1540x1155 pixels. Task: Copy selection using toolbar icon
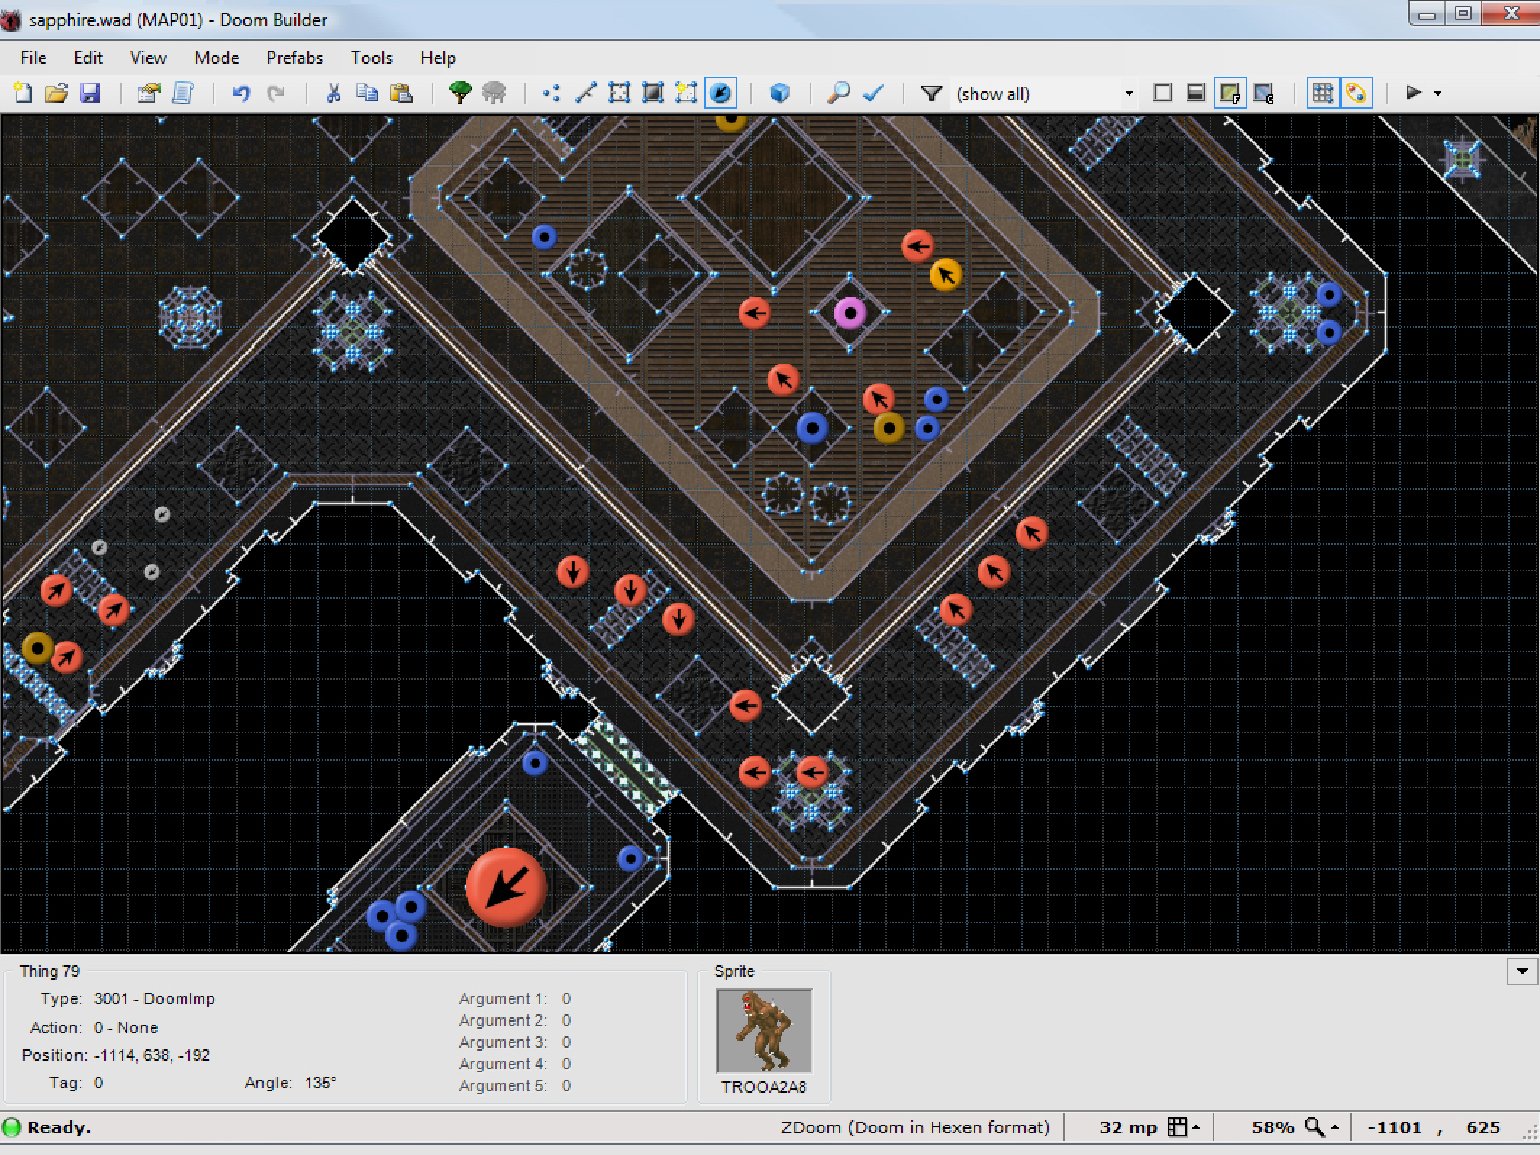pyautogui.click(x=367, y=93)
